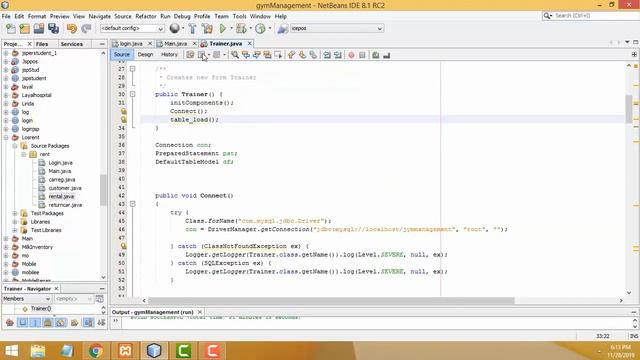Expand the Libraries node
Image resolution: width=640 pixels, height=360 pixels.
[x=15, y=222]
